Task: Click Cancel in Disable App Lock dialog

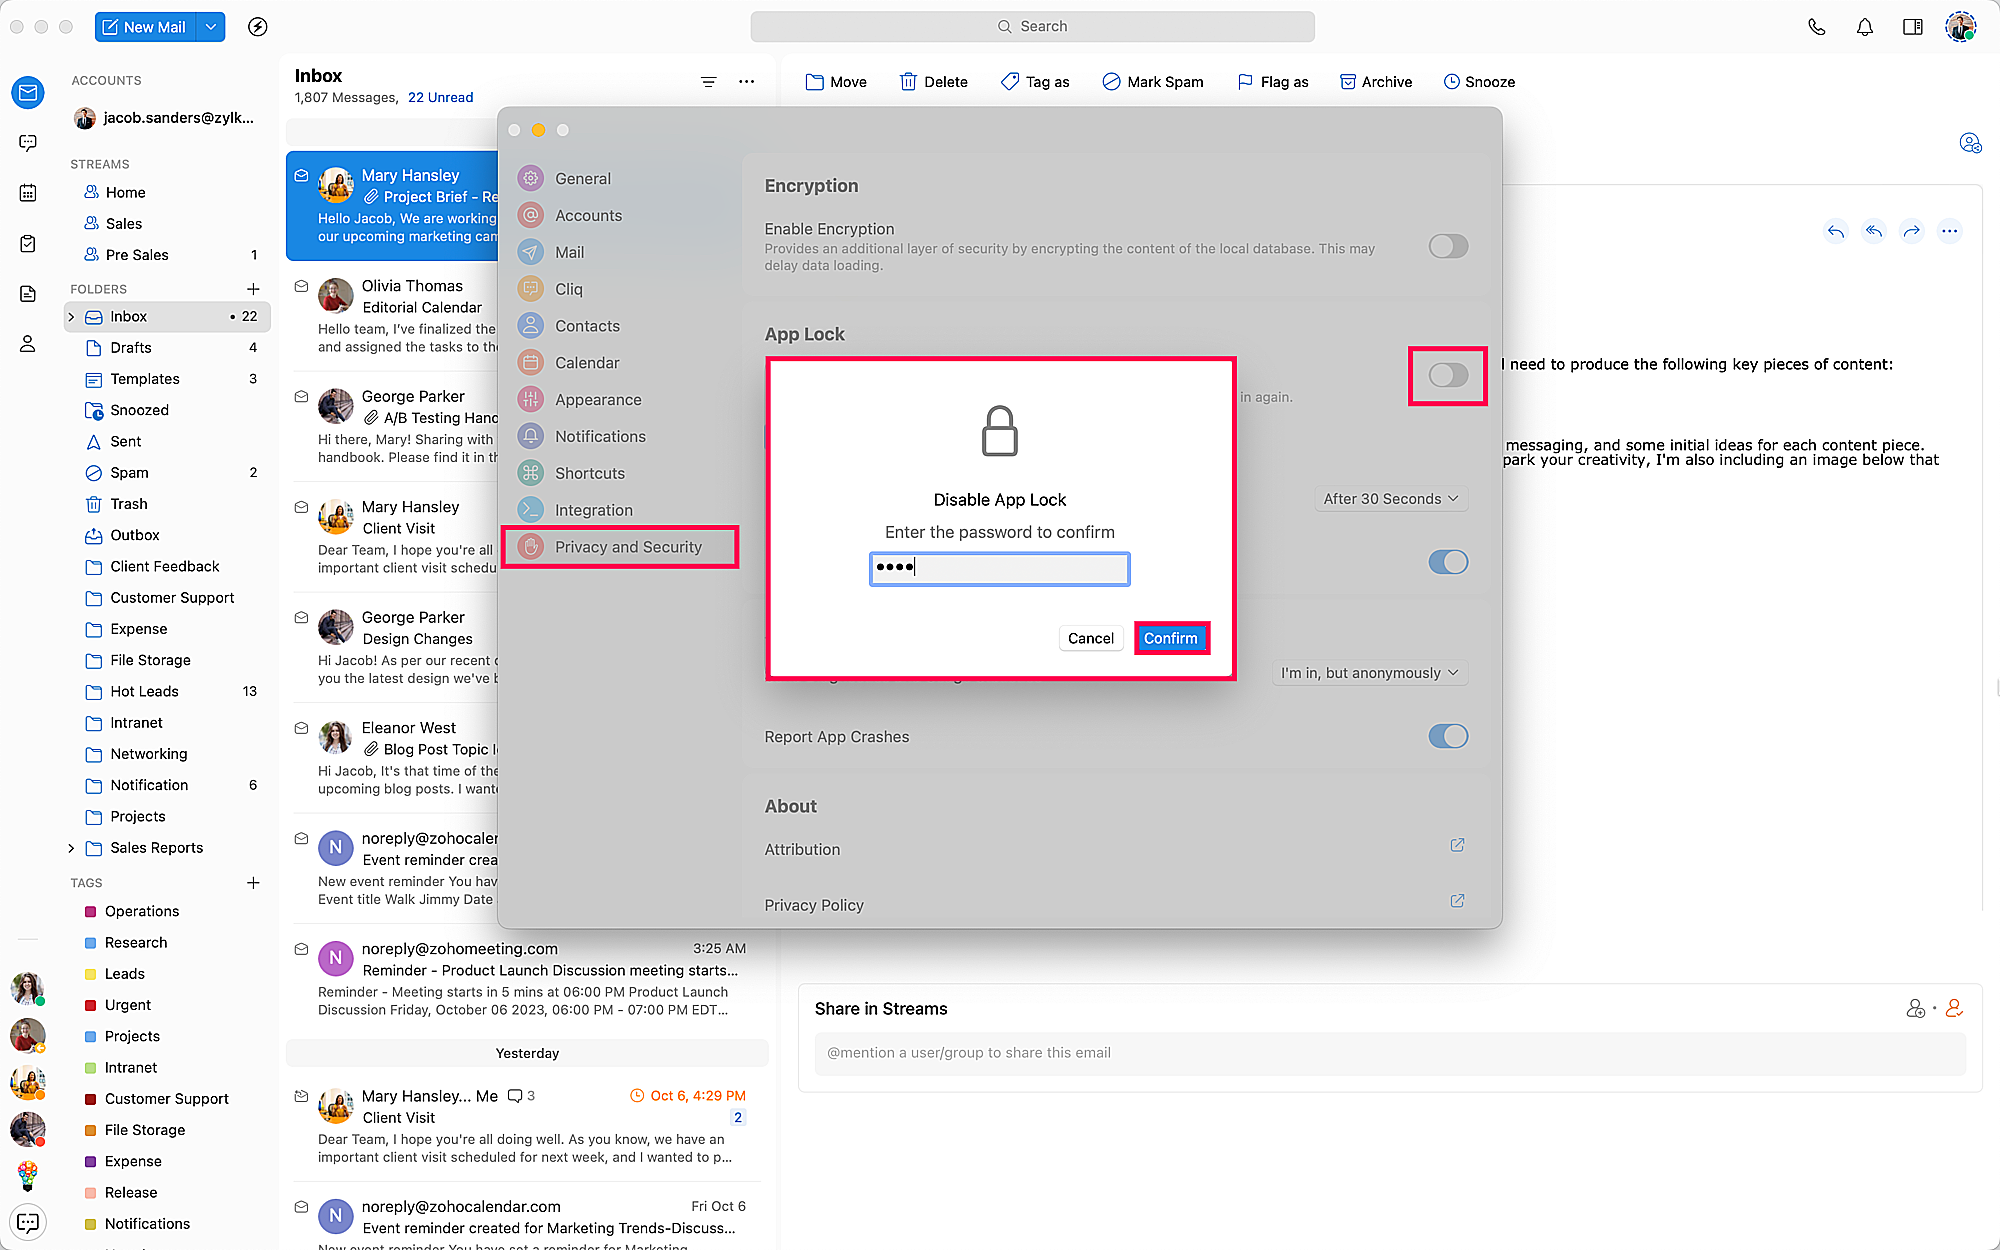Action: point(1090,638)
